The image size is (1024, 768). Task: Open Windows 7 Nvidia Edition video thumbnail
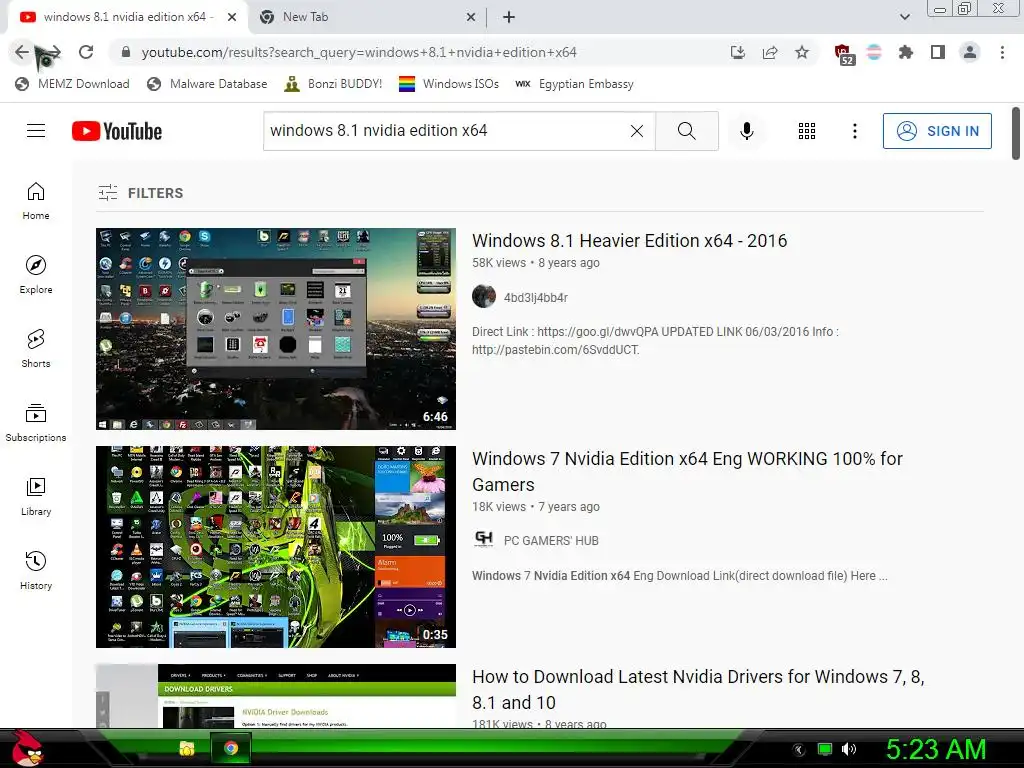click(276, 547)
